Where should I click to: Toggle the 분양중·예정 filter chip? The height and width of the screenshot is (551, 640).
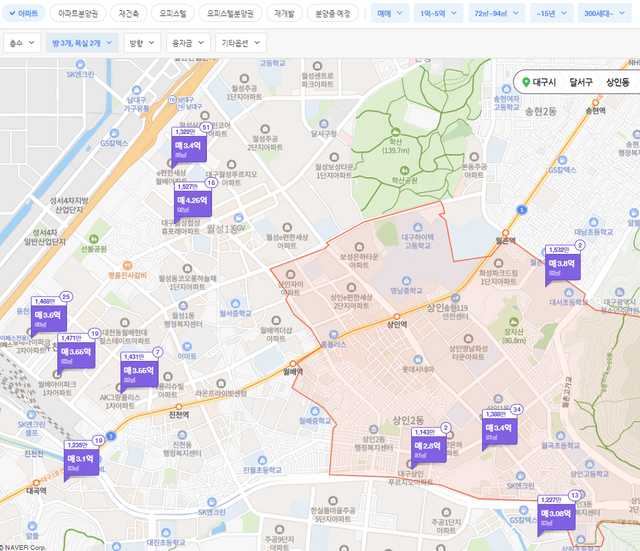[x=333, y=13]
